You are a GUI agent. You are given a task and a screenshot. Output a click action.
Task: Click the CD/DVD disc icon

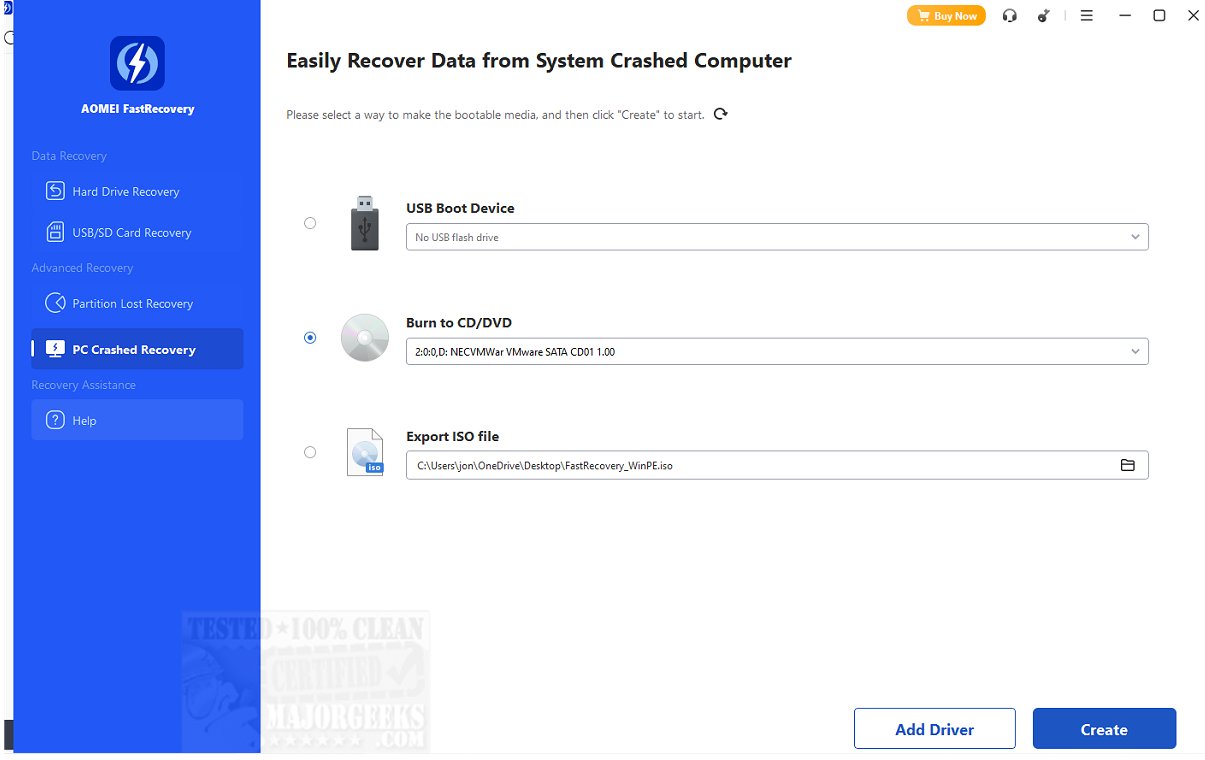pyautogui.click(x=364, y=338)
